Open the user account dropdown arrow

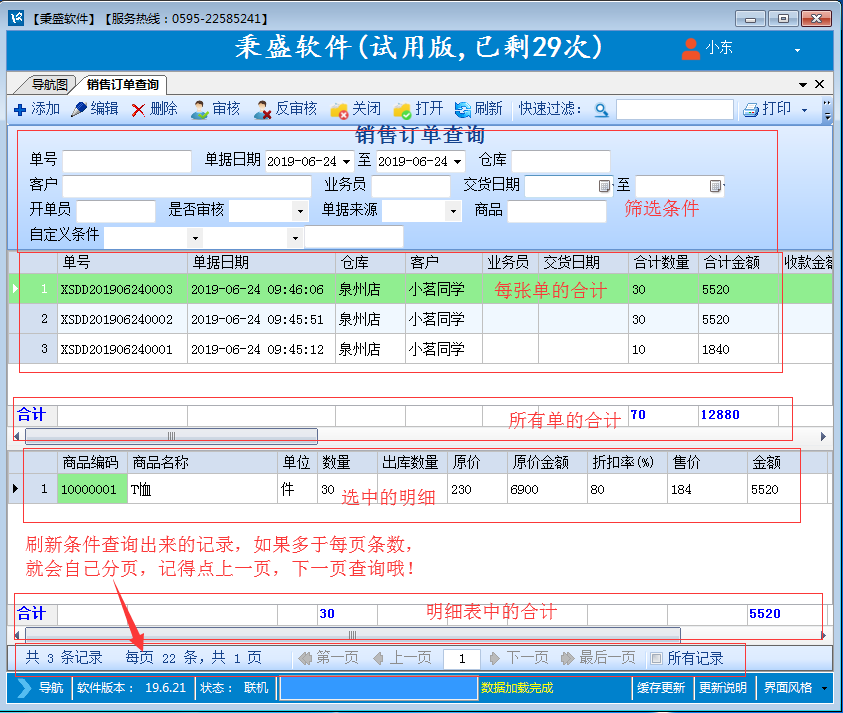tap(797, 50)
